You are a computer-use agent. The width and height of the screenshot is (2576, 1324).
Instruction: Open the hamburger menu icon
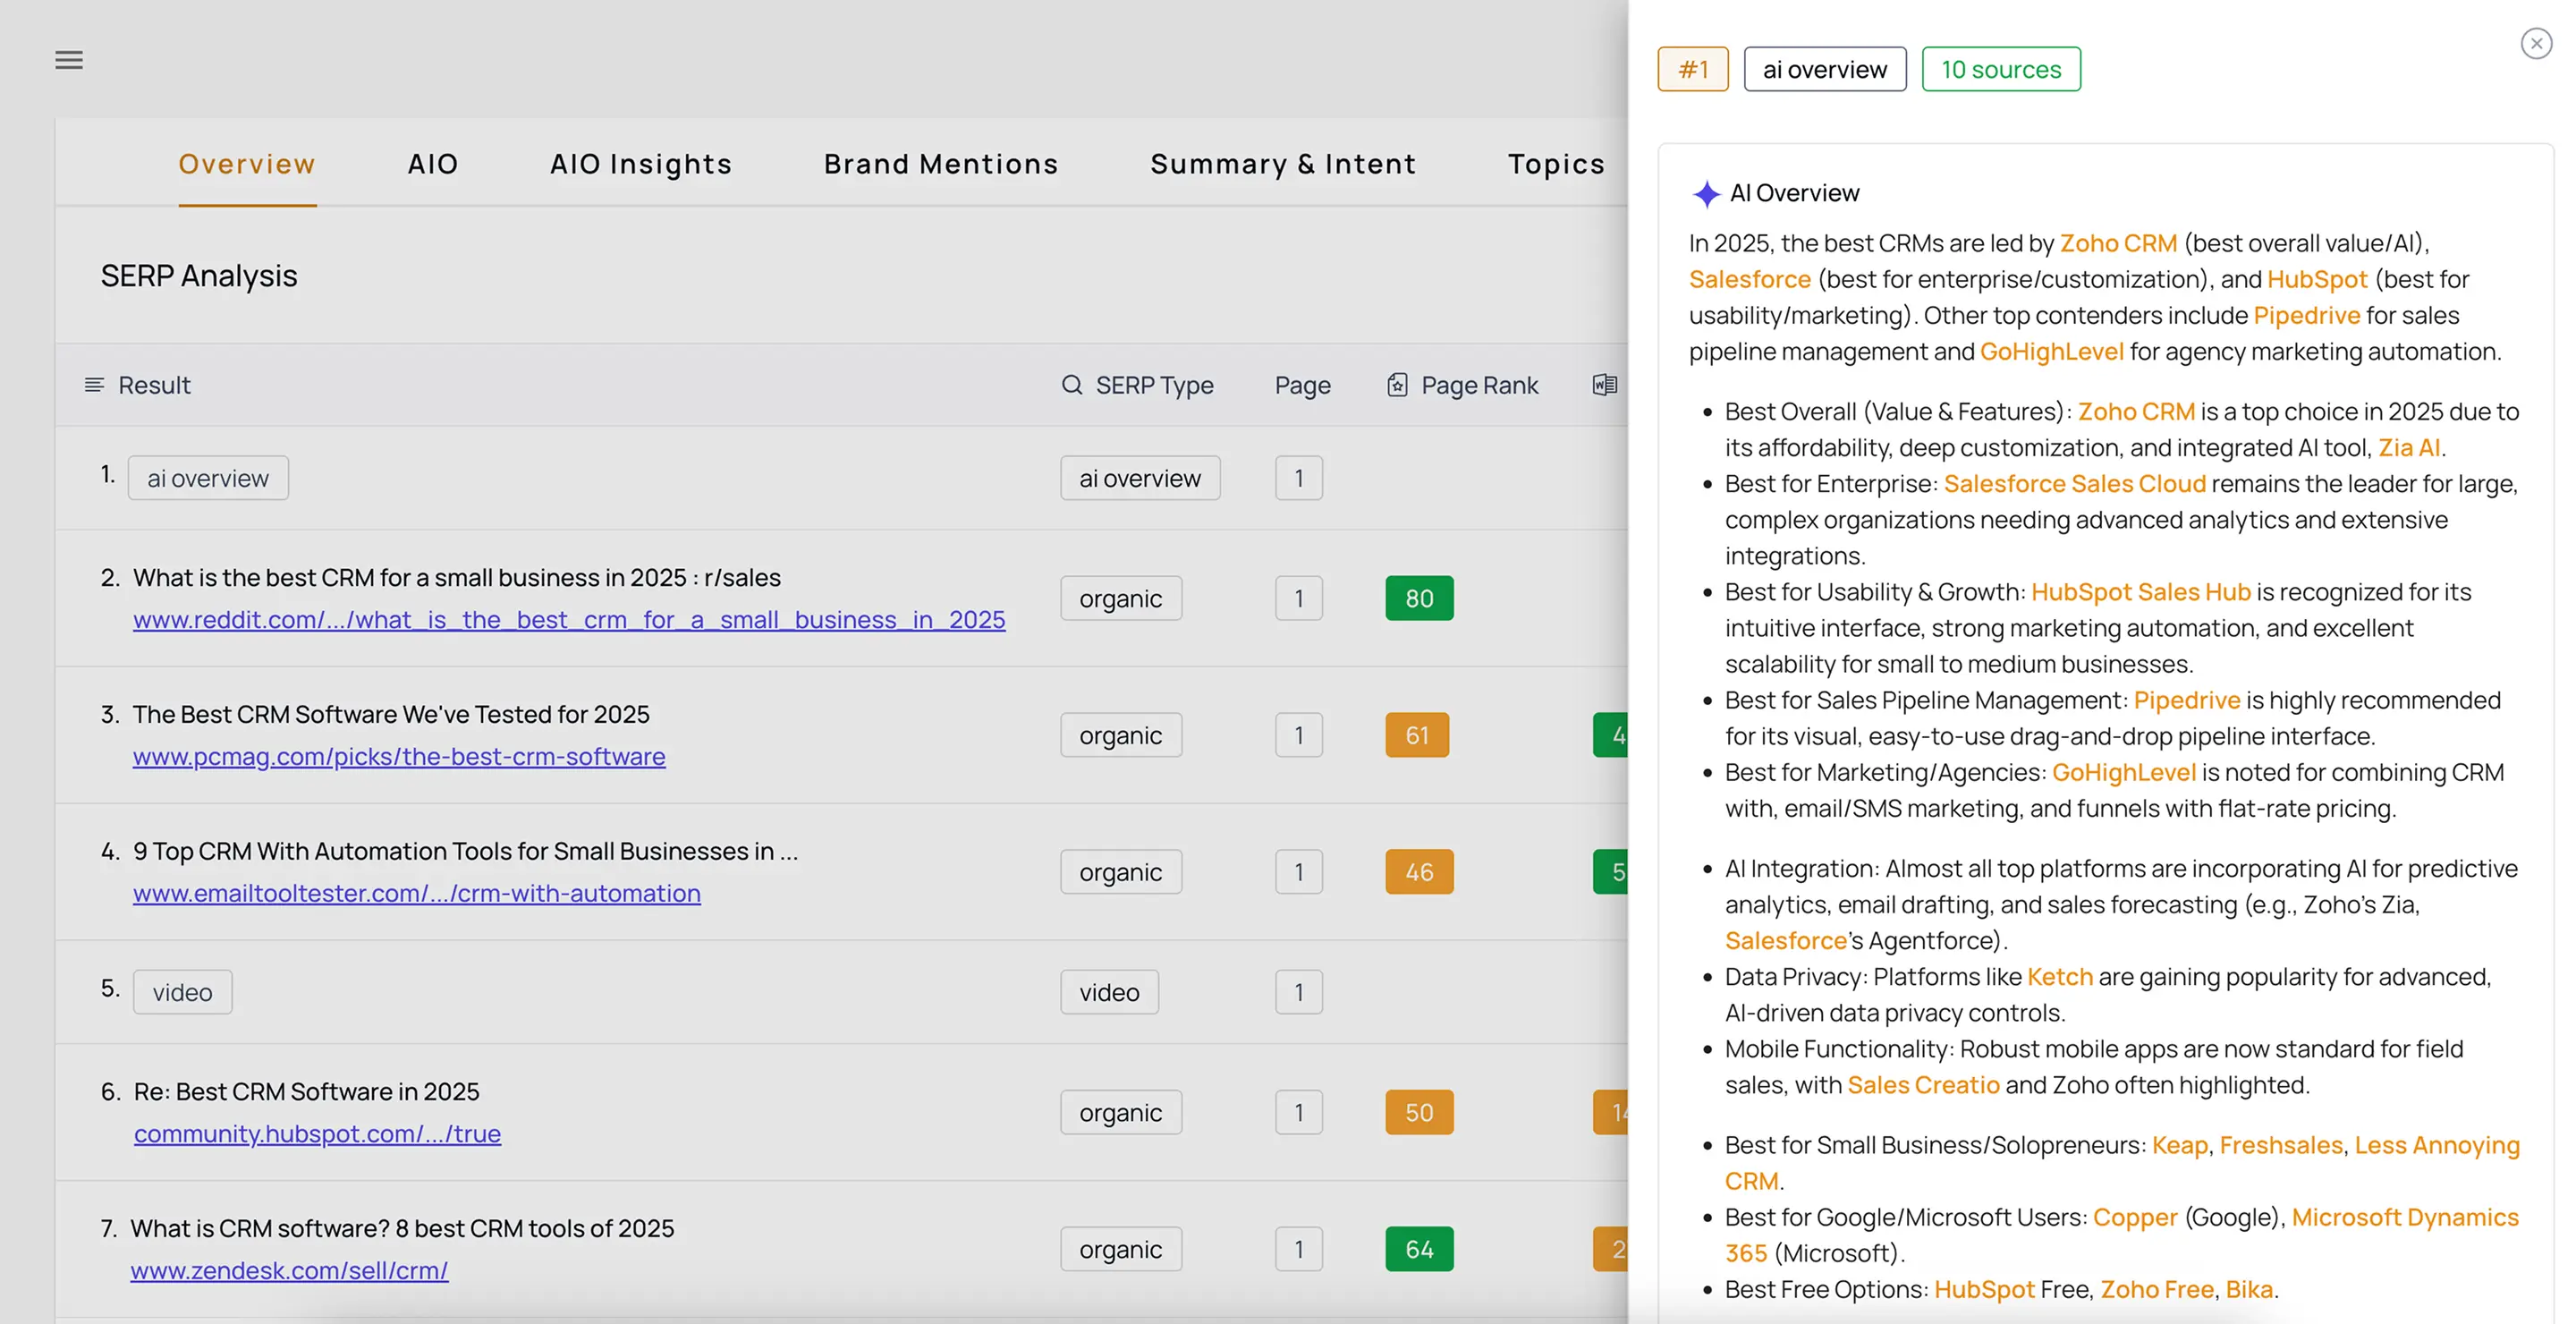click(x=69, y=60)
